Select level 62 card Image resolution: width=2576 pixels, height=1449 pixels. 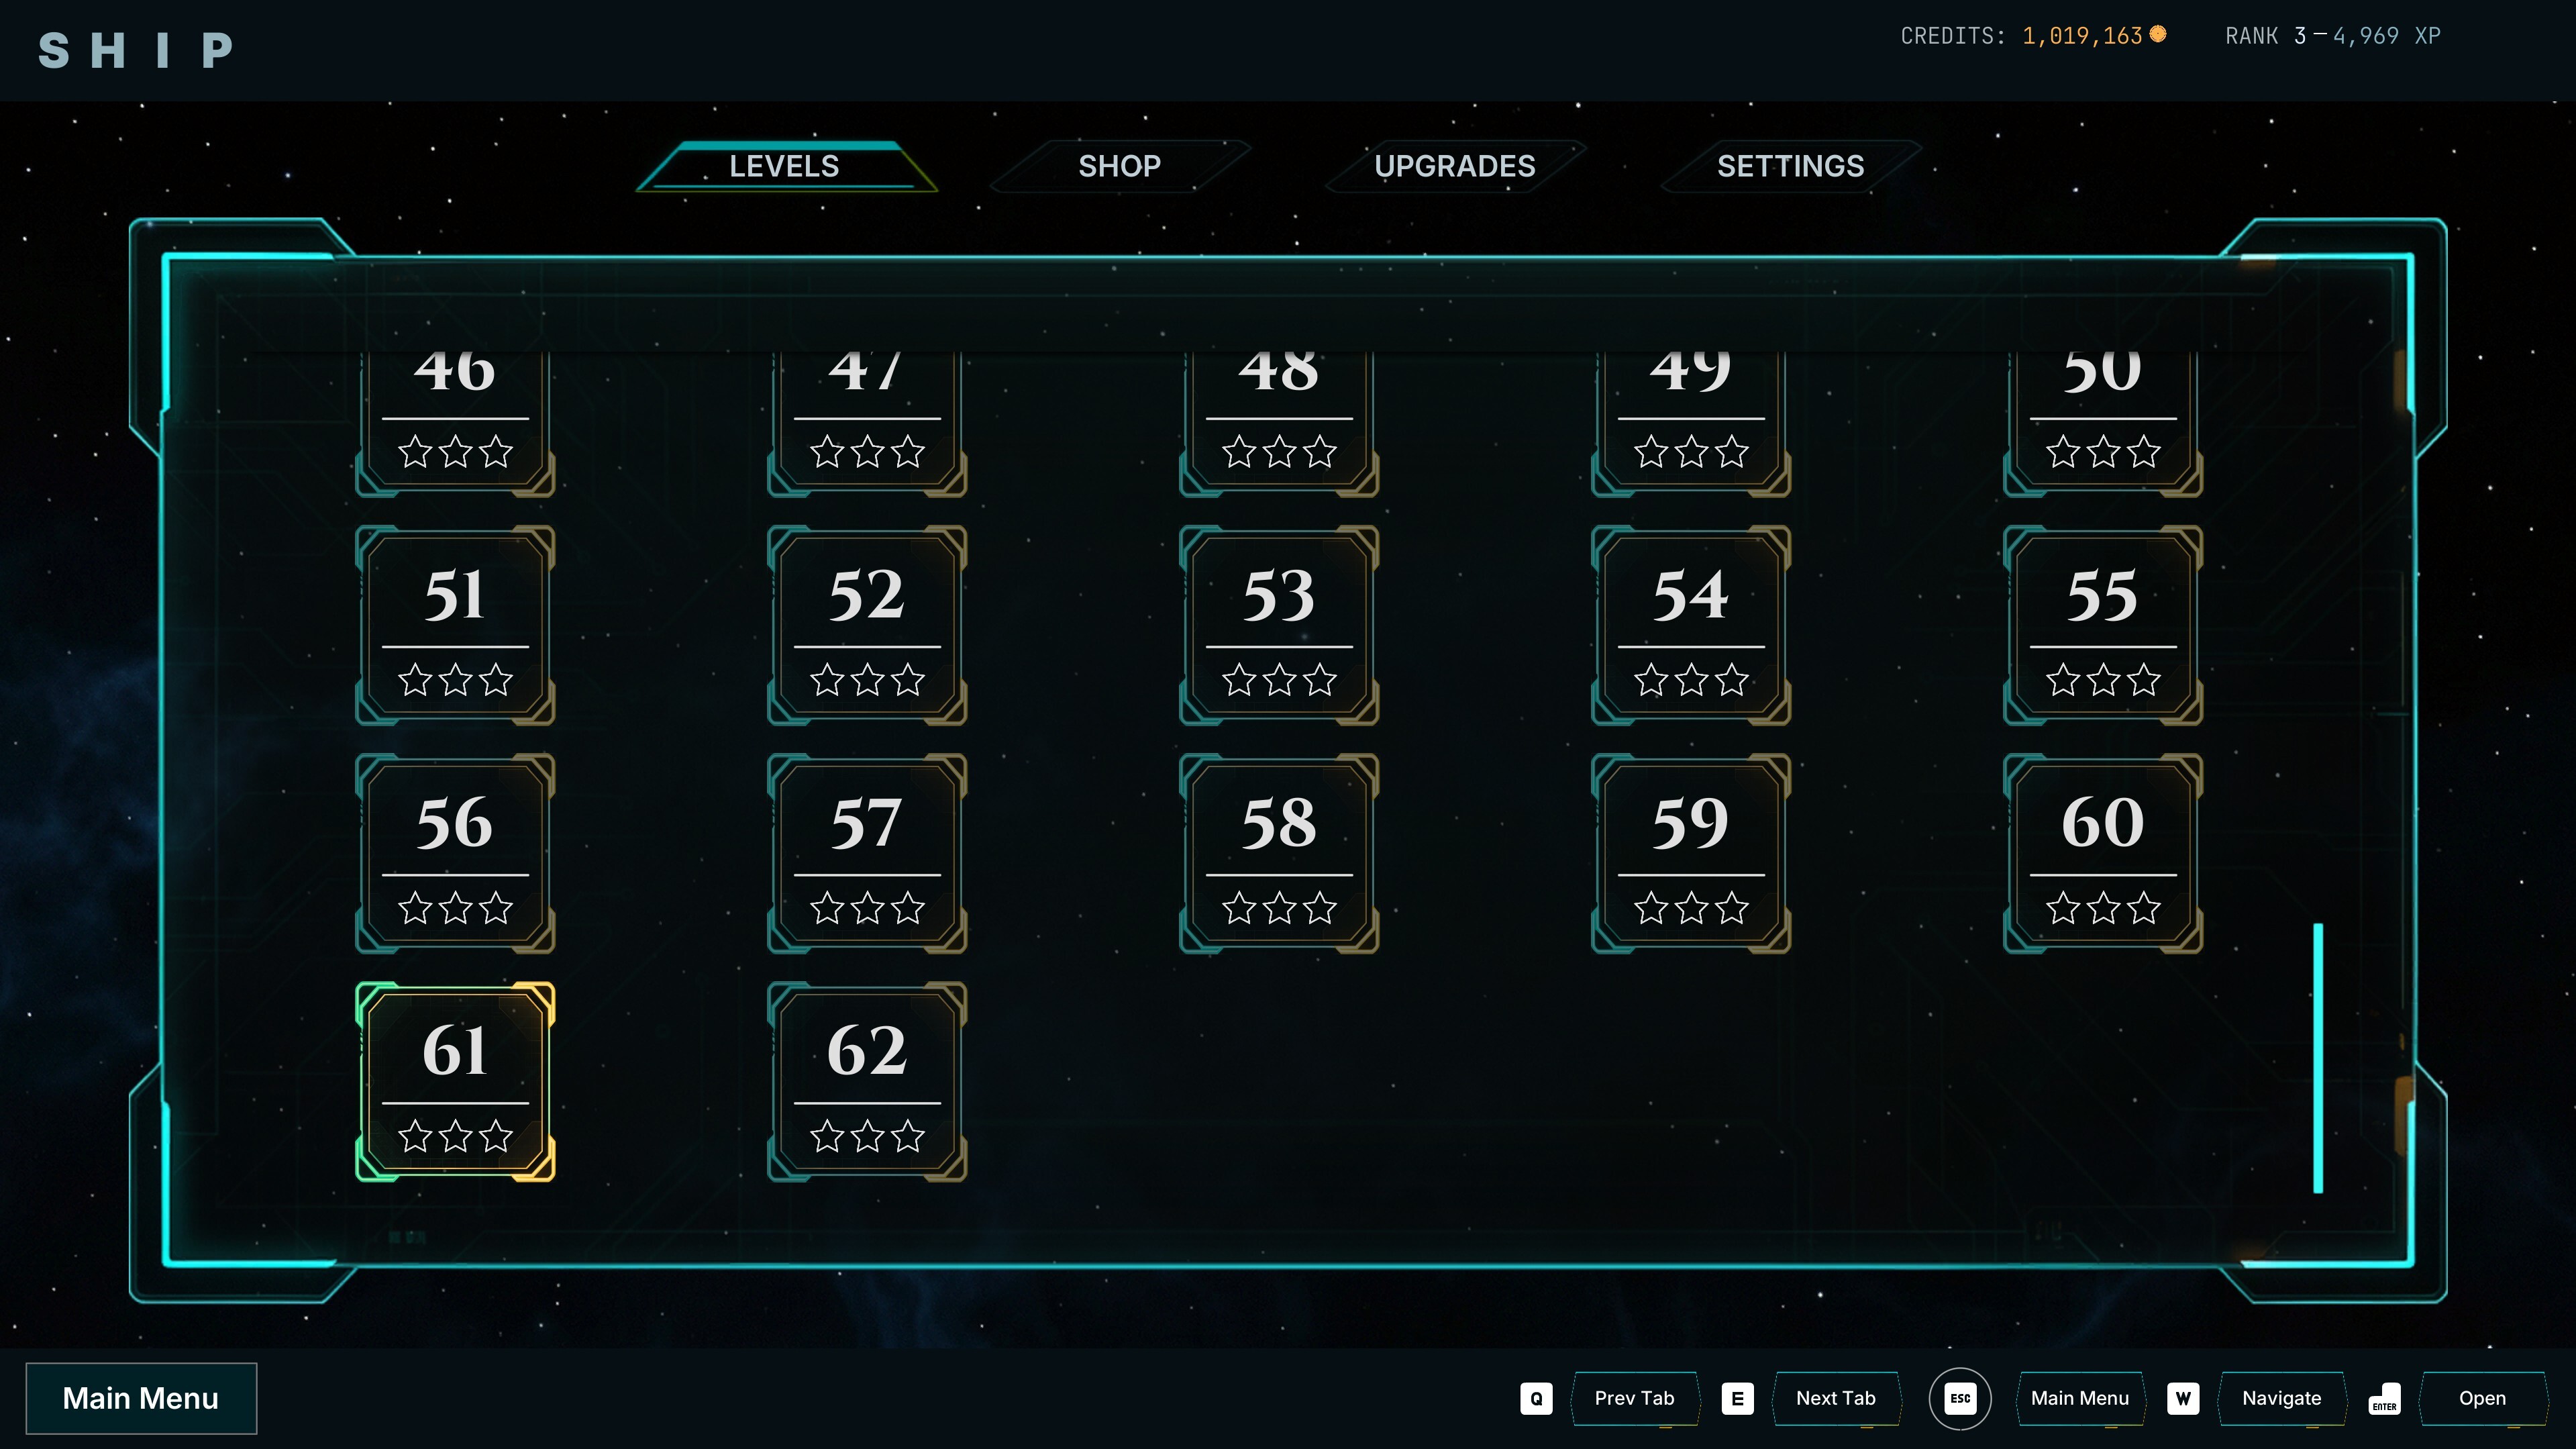(x=867, y=1081)
